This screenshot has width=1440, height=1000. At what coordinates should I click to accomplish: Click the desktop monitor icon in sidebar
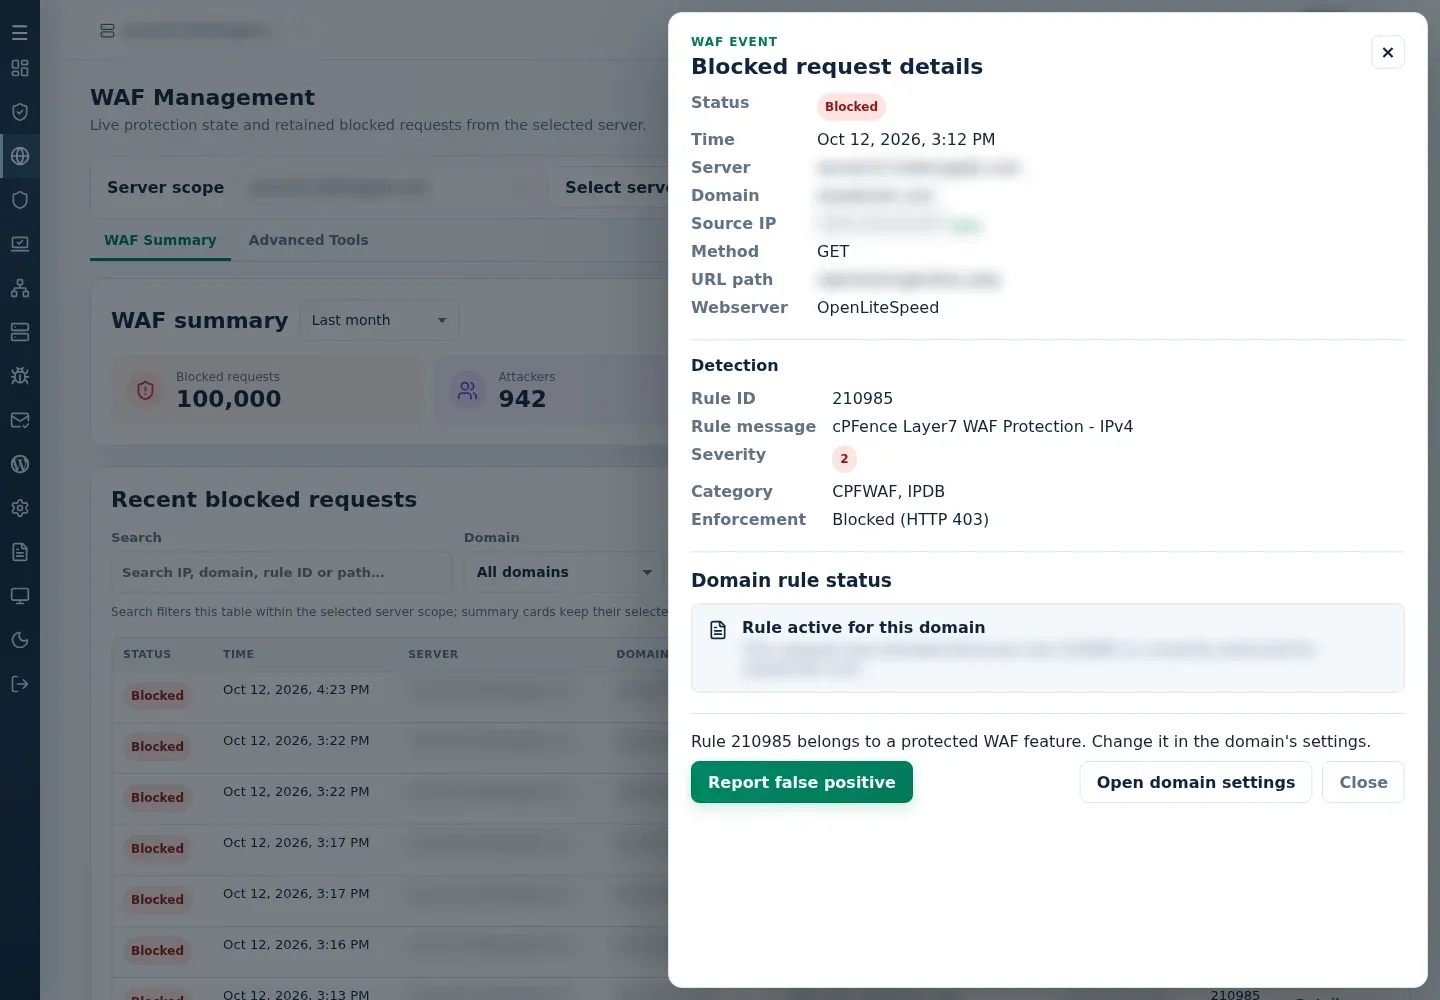(20, 596)
